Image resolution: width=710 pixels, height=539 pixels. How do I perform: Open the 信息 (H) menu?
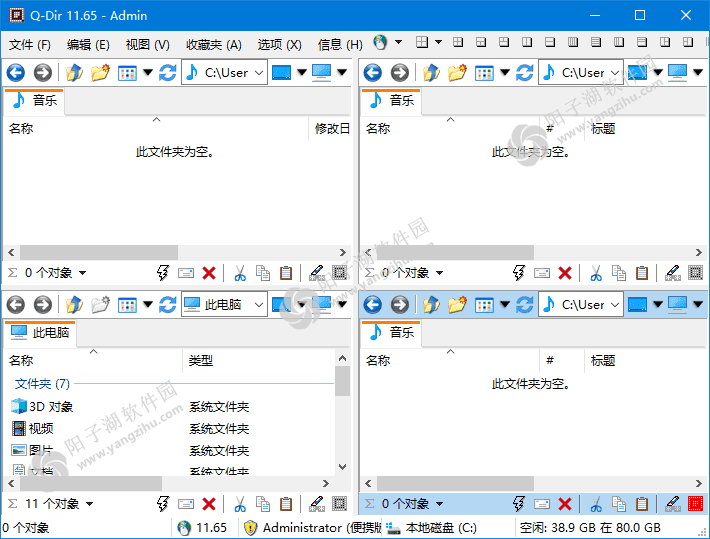340,44
